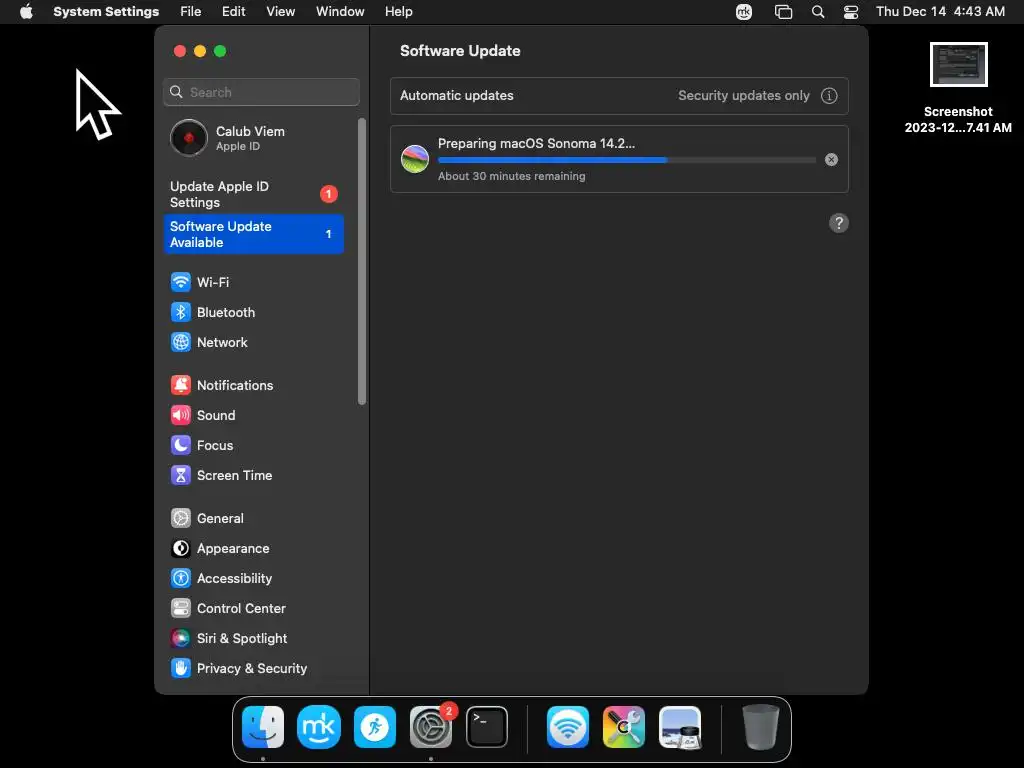Image resolution: width=1024 pixels, height=768 pixels.
Task: Click the date and time in menu bar
Action: (x=940, y=12)
